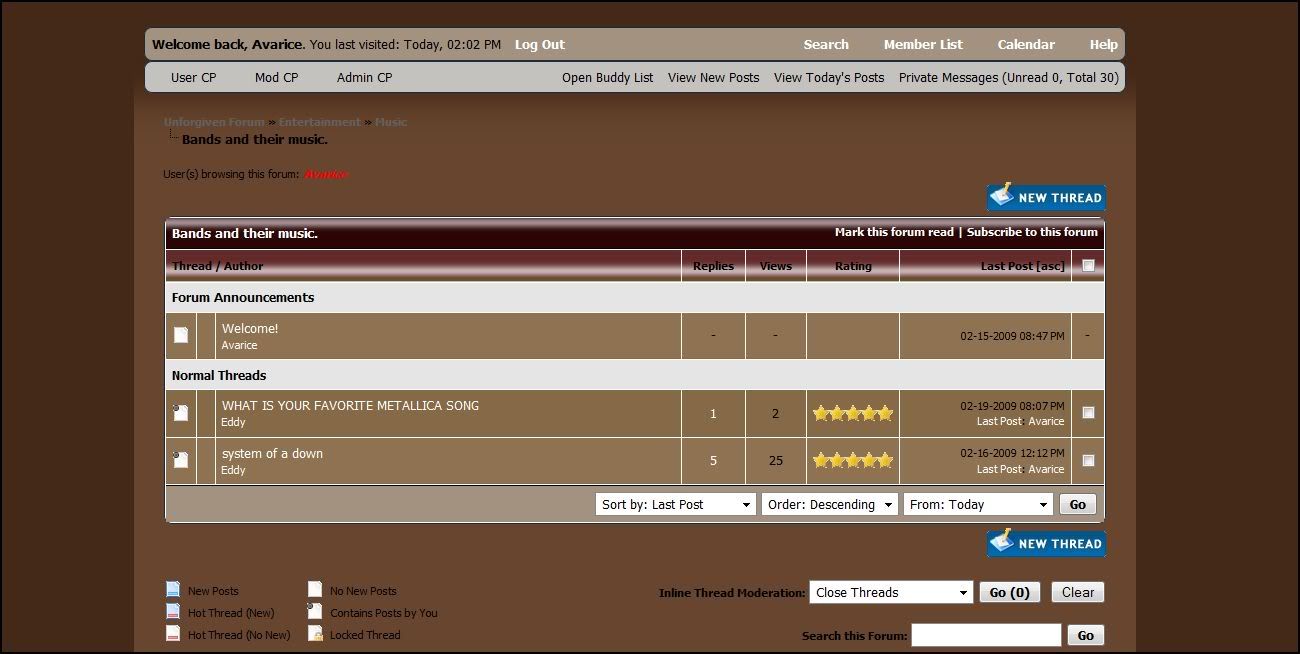Screen dimensions: 1300x654
Task: Open the Order Descending dropdown
Action: pos(829,505)
